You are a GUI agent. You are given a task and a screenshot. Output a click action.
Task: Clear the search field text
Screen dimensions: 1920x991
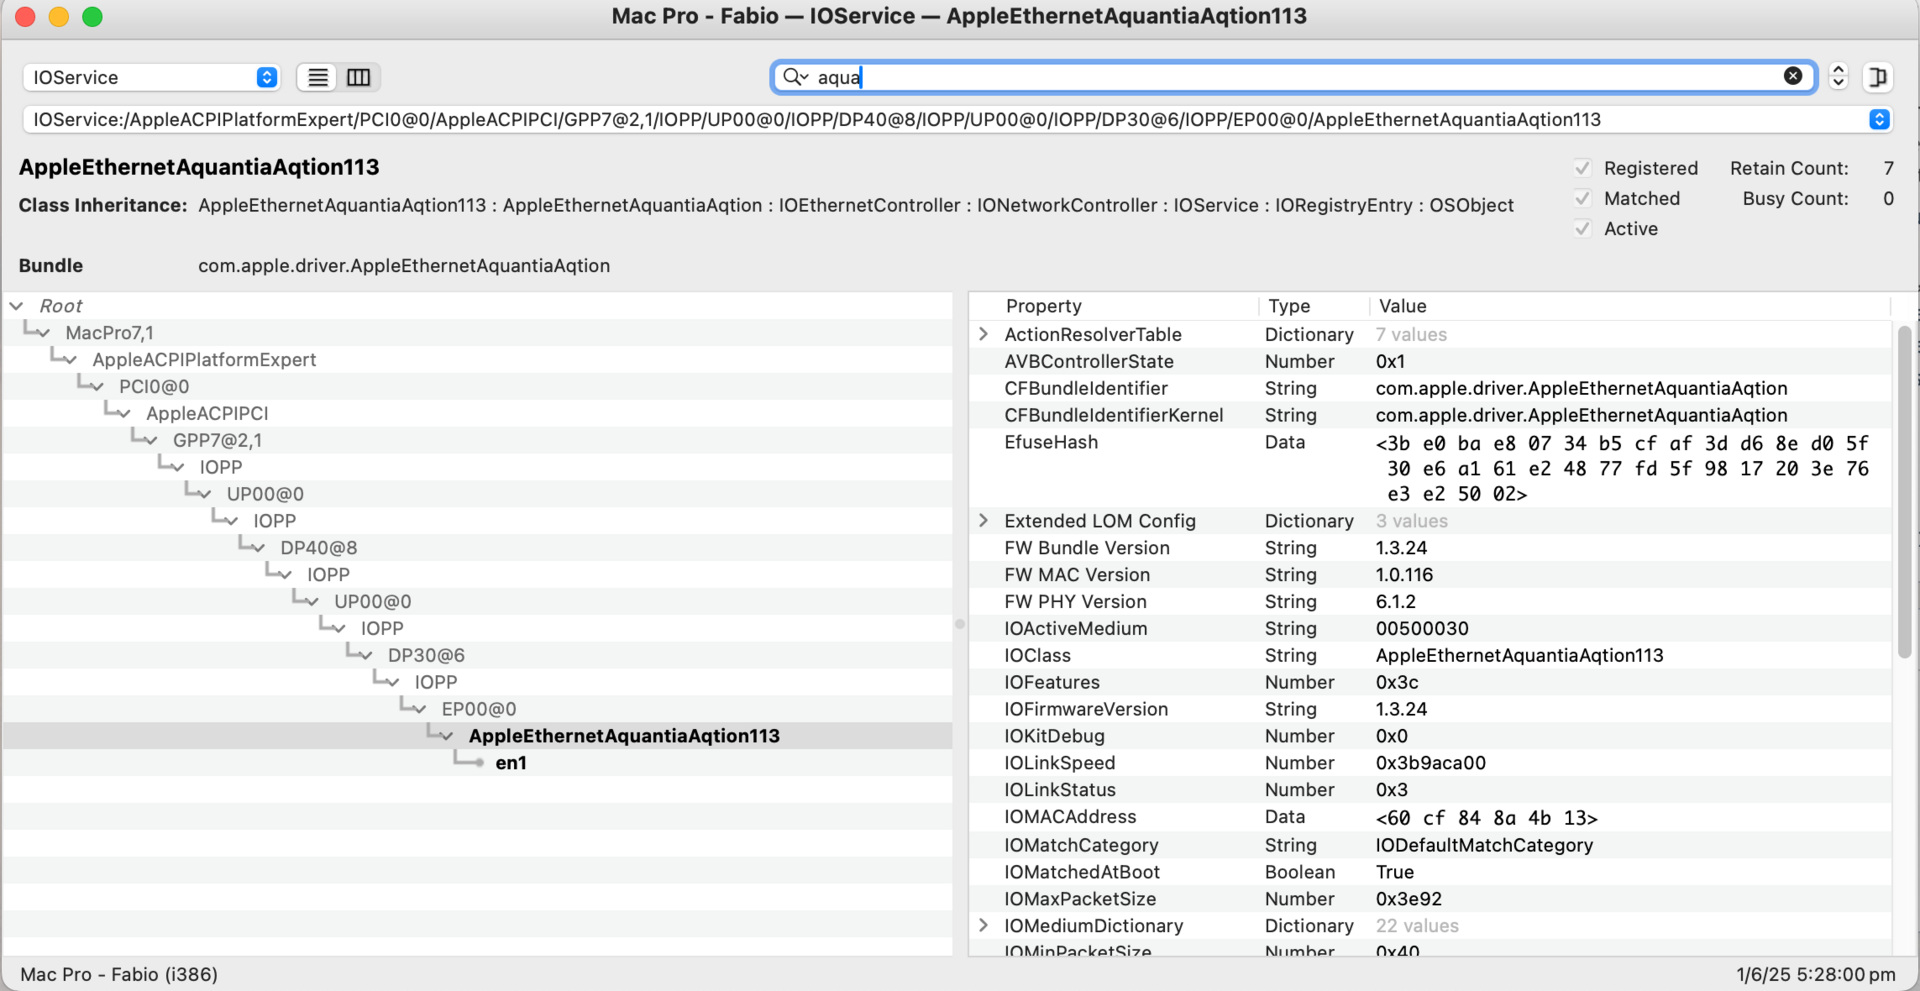pyautogui.click(x=1793, y=76)
